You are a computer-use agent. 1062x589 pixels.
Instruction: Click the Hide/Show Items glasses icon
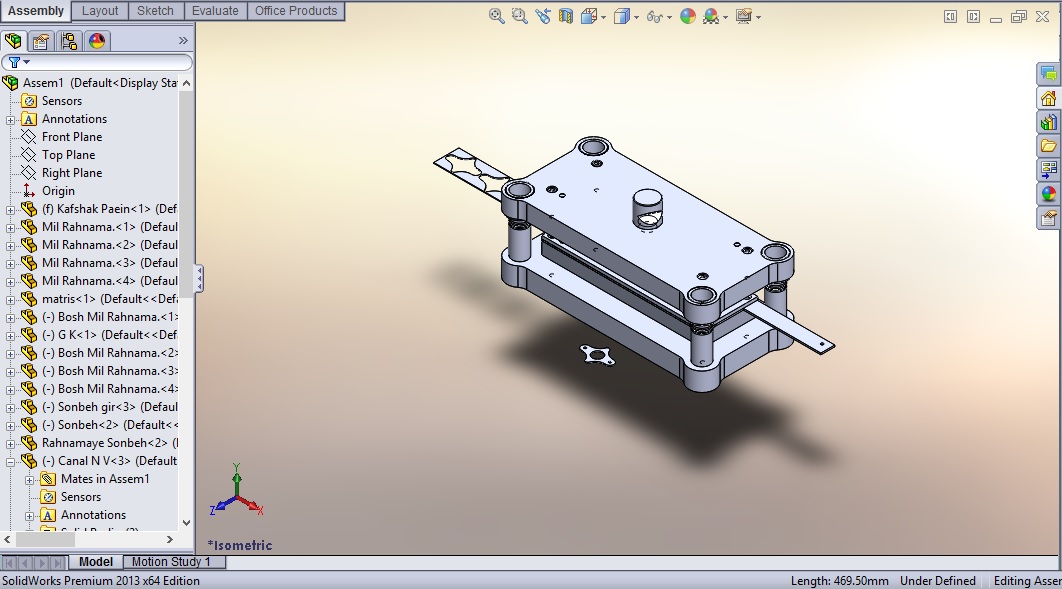coord(654,16)
